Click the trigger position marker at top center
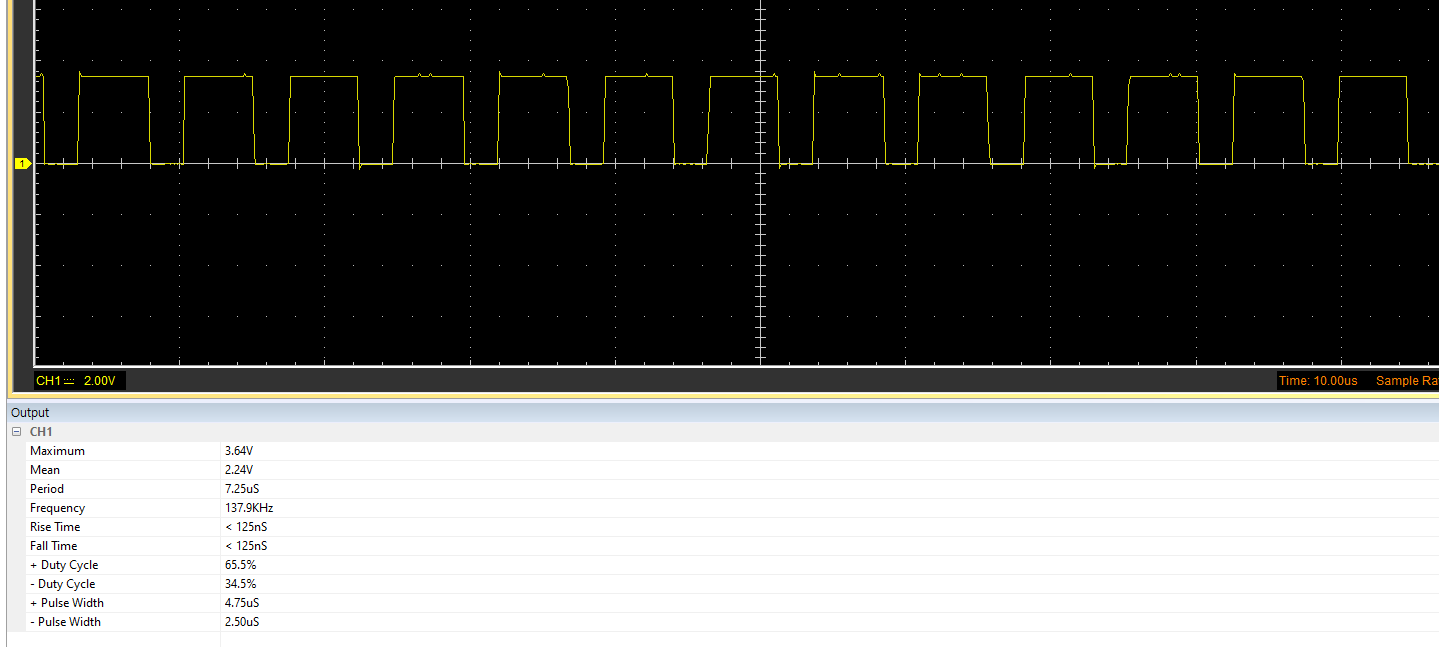Viewport: 1439px width, 647px height. coord(762,6)
